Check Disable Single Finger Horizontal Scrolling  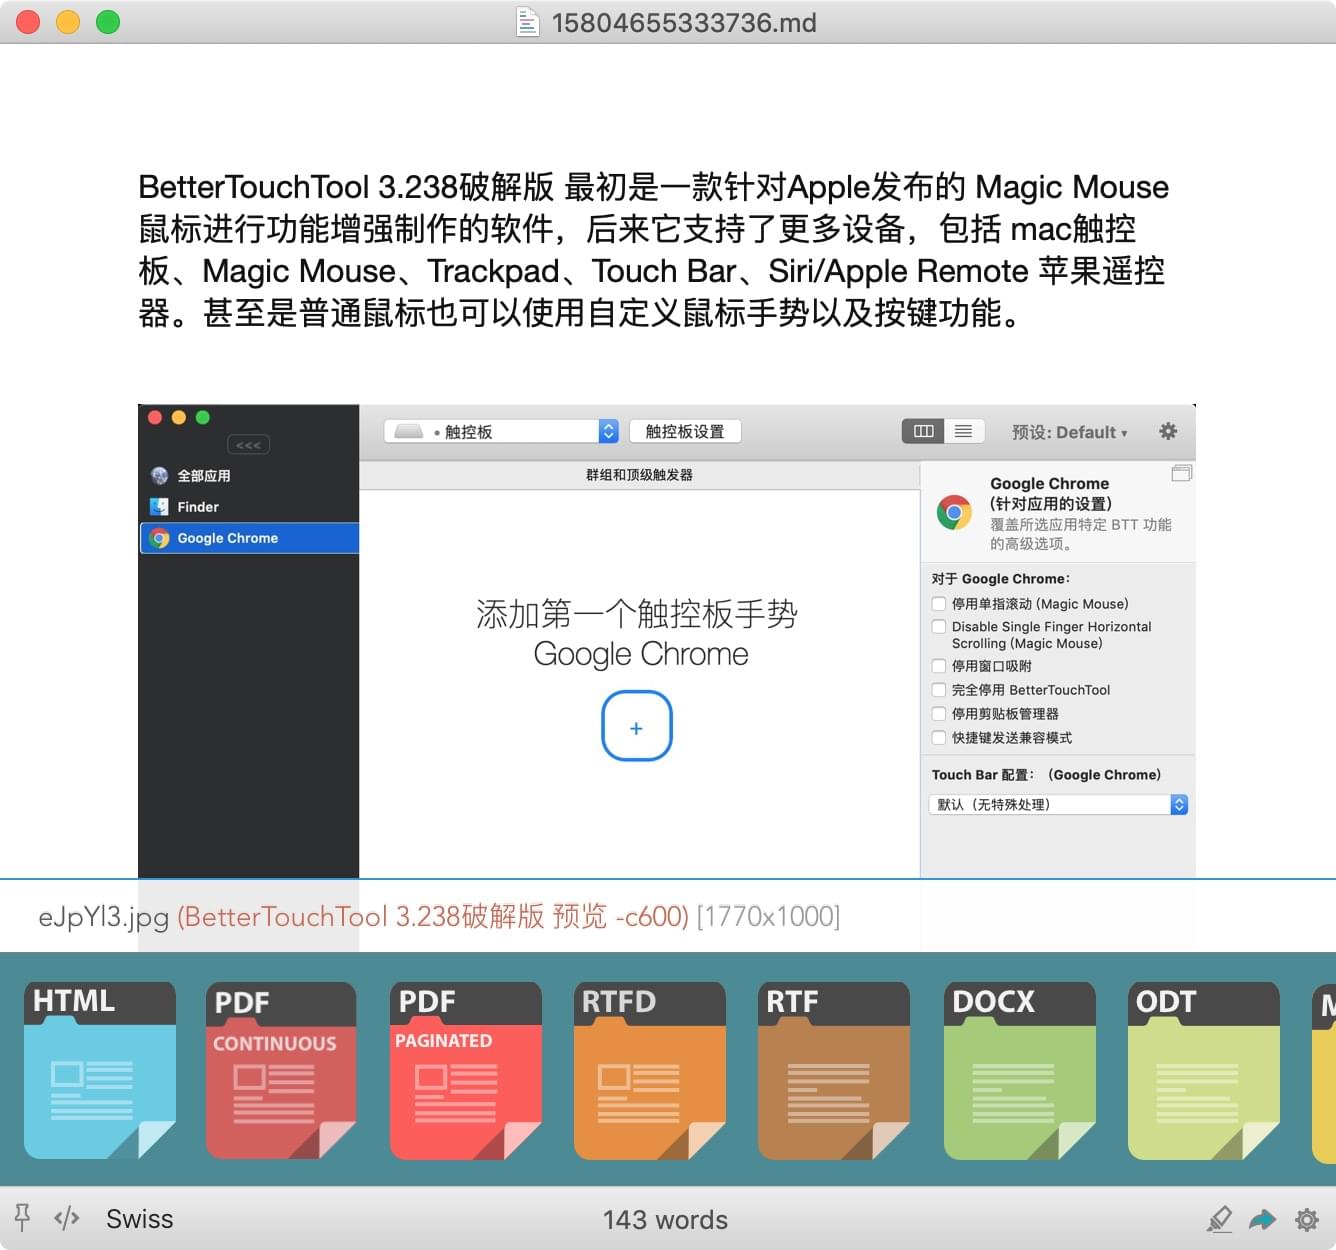pyautogui.click(x=938, y=627)
